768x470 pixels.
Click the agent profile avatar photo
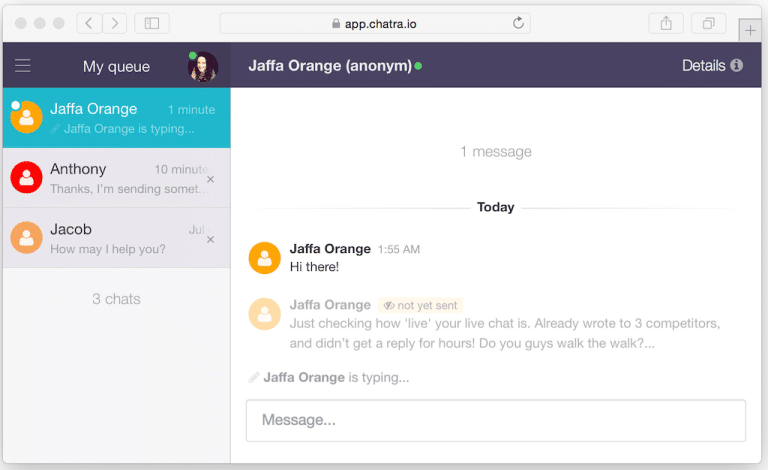[x=203, y=67]
